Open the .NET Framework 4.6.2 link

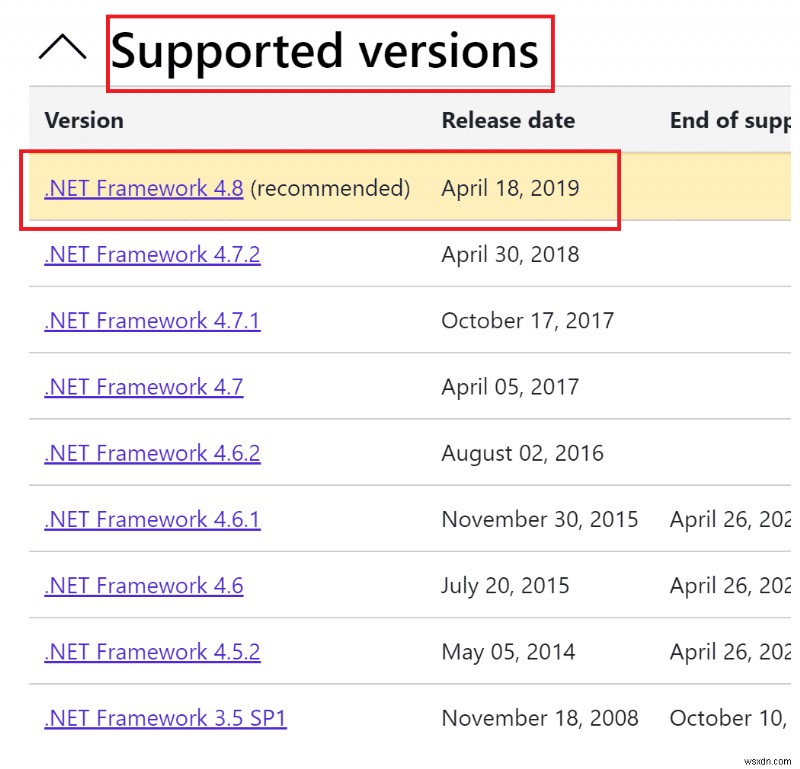pyautogui.click(x=151, y=452)
